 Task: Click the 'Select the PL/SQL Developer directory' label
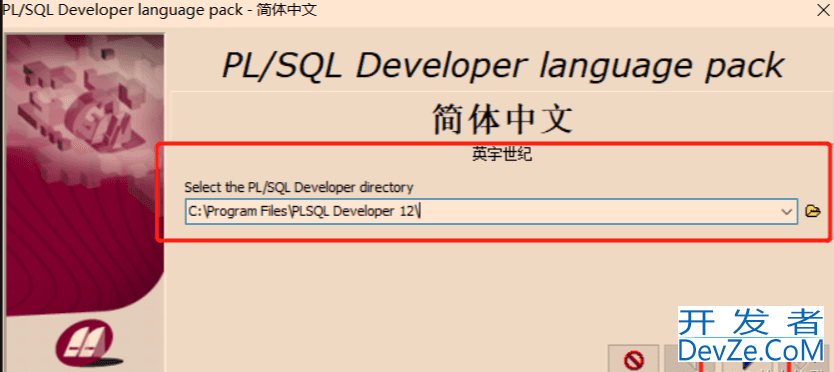click(x=298, y=187)
